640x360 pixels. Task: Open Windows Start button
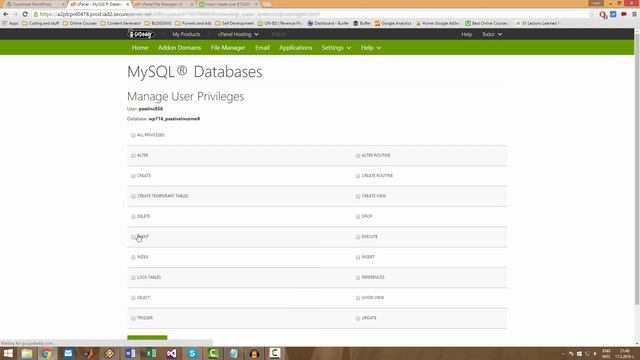8,353
